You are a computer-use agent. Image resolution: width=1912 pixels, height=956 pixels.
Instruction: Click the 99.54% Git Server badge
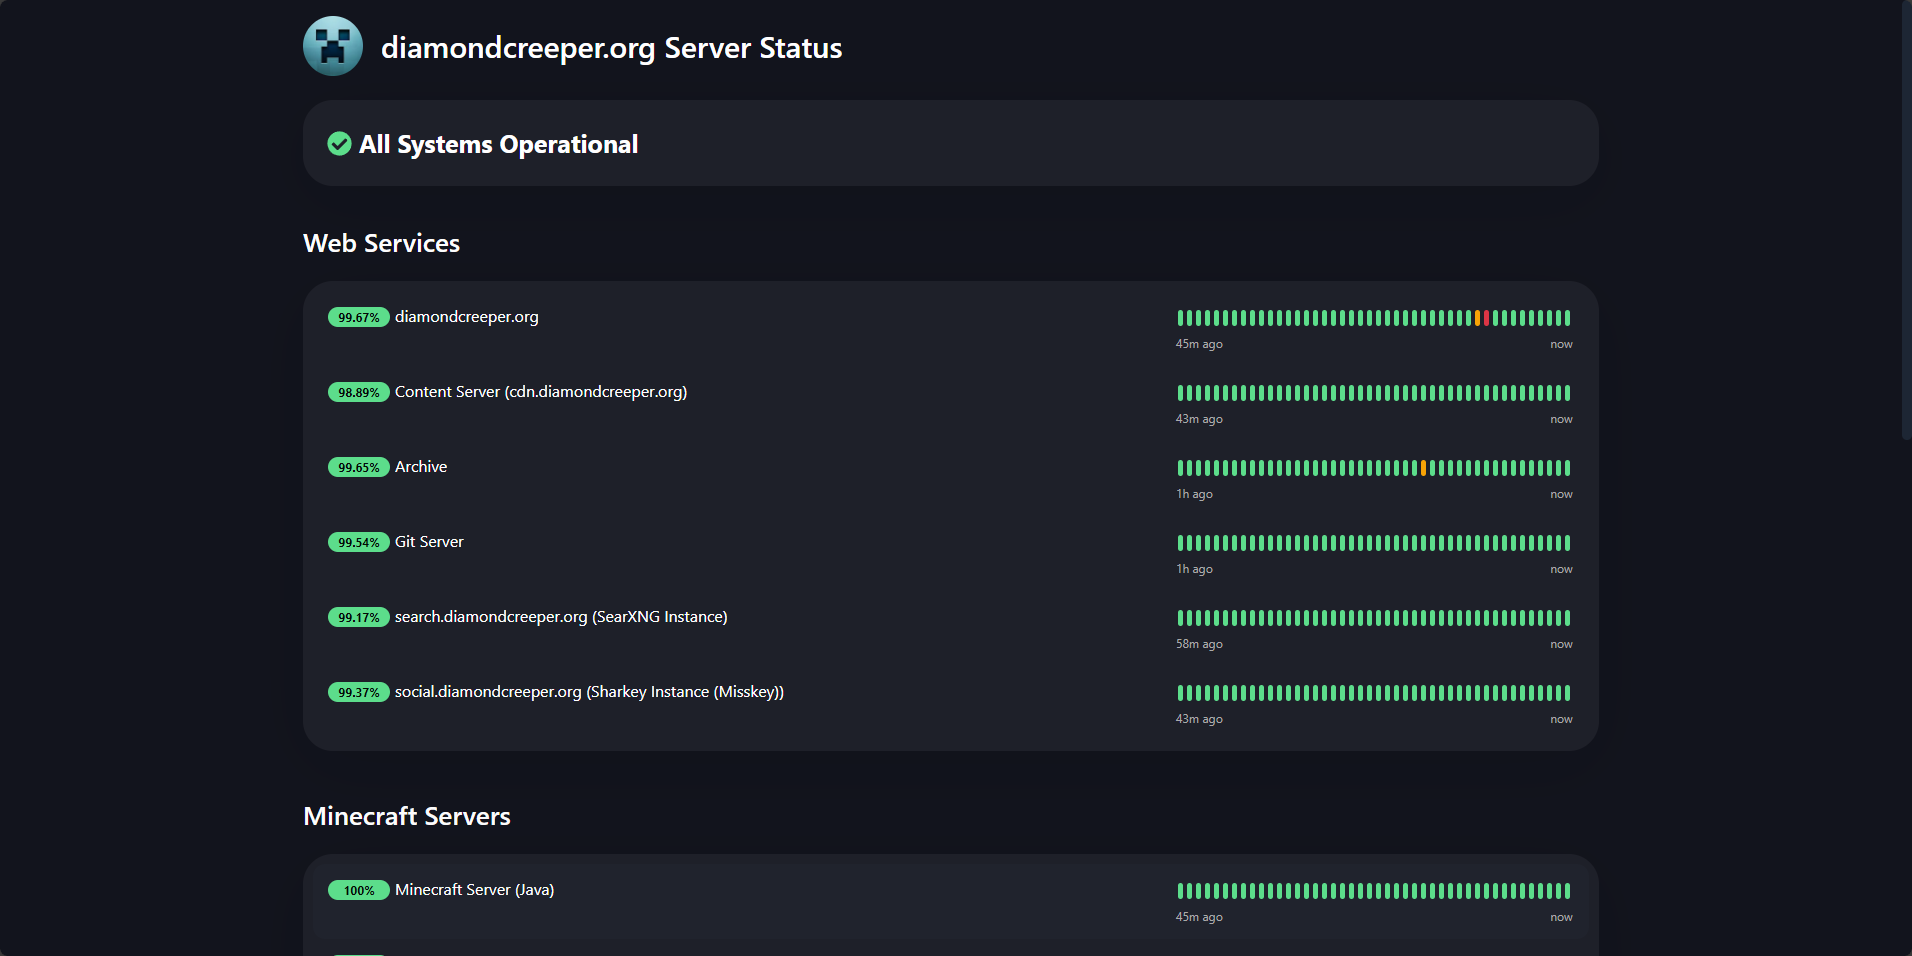coord(358,542)
